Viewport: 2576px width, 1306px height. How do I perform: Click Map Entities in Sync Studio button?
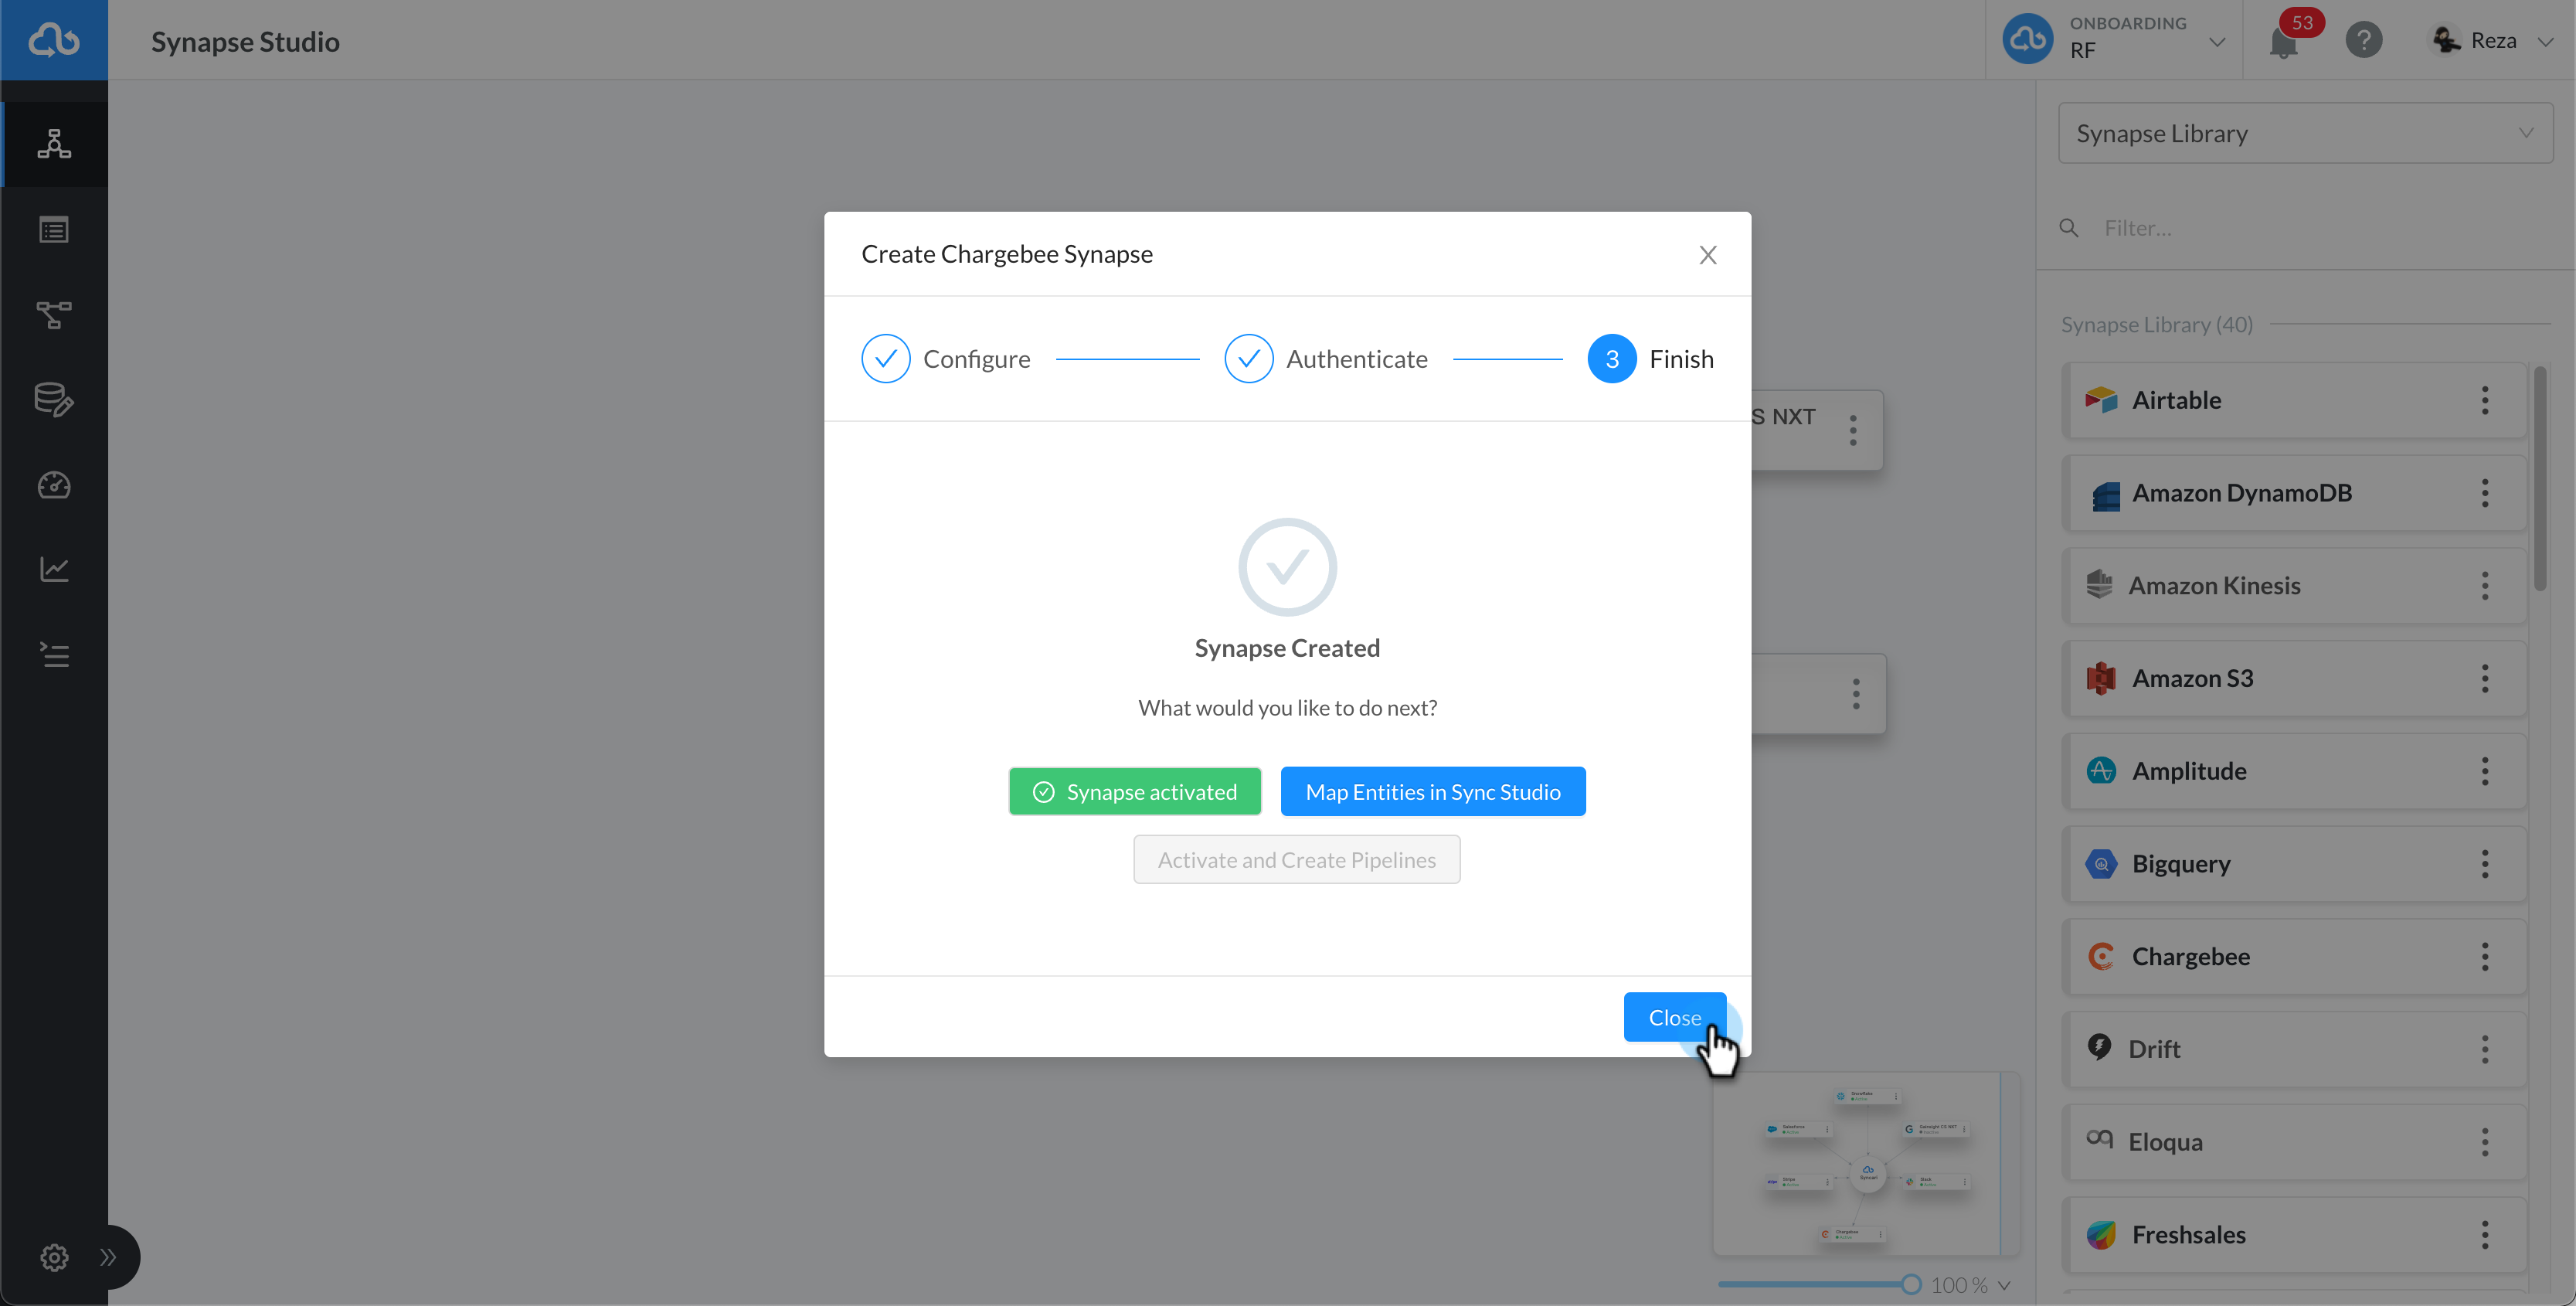point(1432,792)
